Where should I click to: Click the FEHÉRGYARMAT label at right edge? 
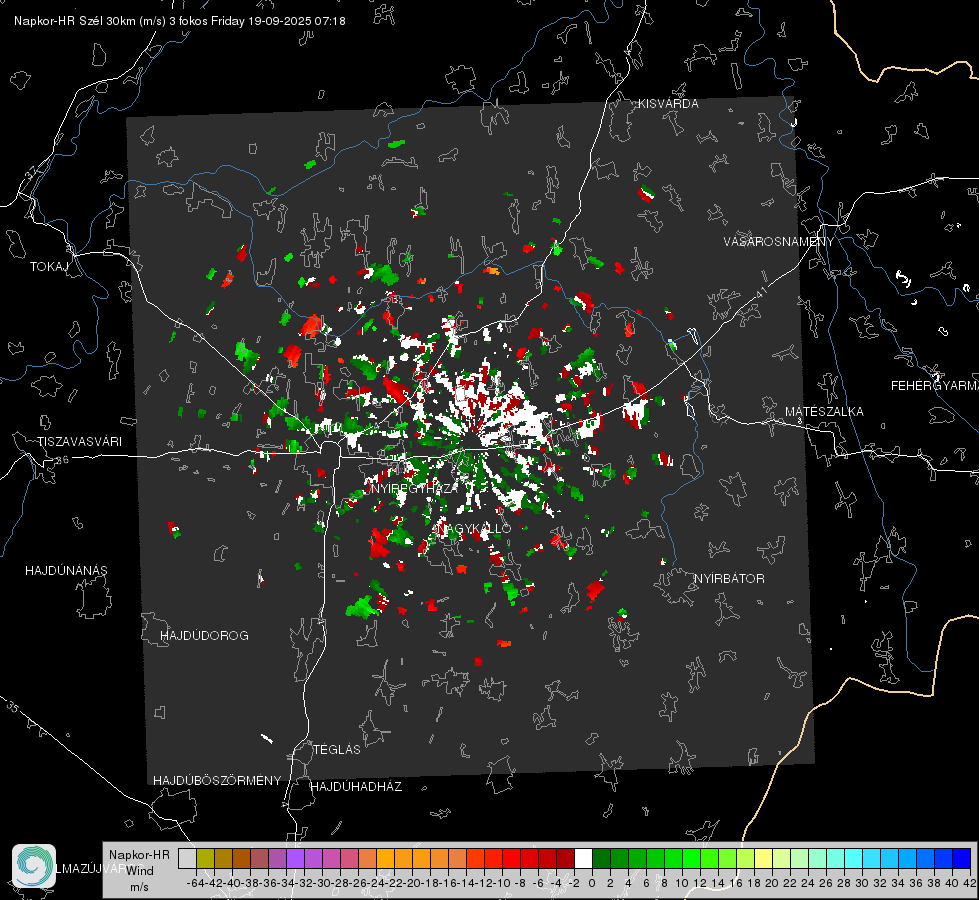pyautogui.click(x=934, y=386)
